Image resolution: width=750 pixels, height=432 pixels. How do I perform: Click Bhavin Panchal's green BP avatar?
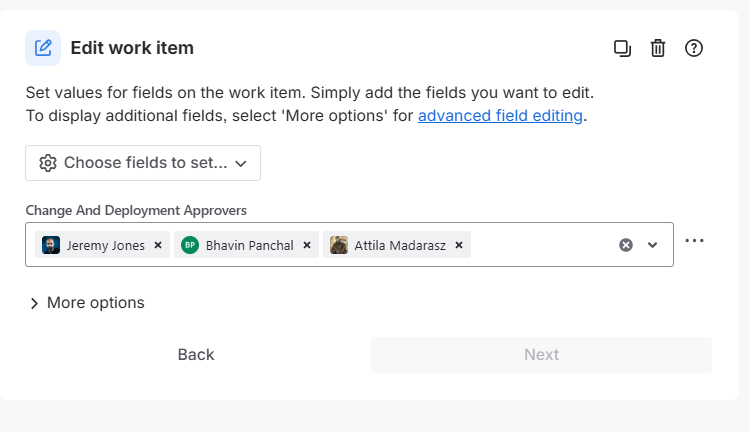tap(190, 245)
